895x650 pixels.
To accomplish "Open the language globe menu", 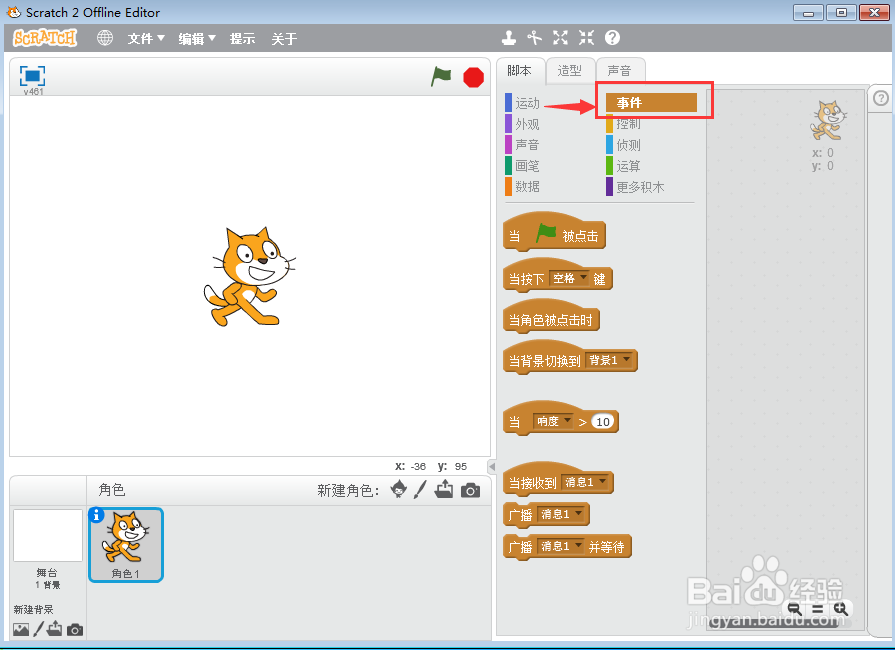I will [104, 38].
